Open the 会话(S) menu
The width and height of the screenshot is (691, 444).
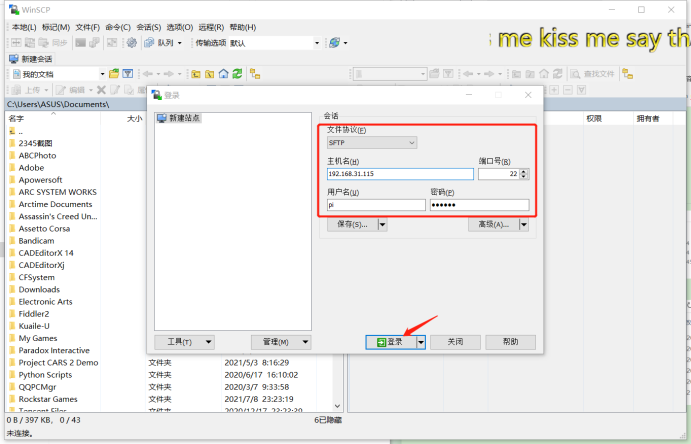point(149,27)
